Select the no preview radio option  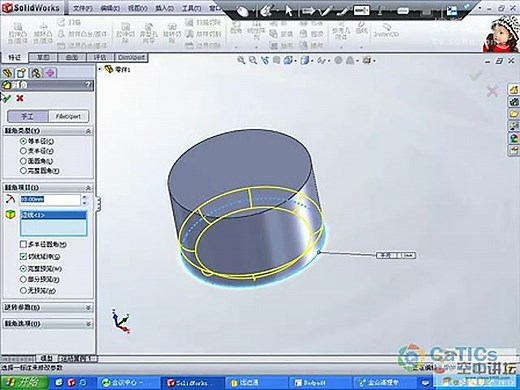tap(23, 290)
